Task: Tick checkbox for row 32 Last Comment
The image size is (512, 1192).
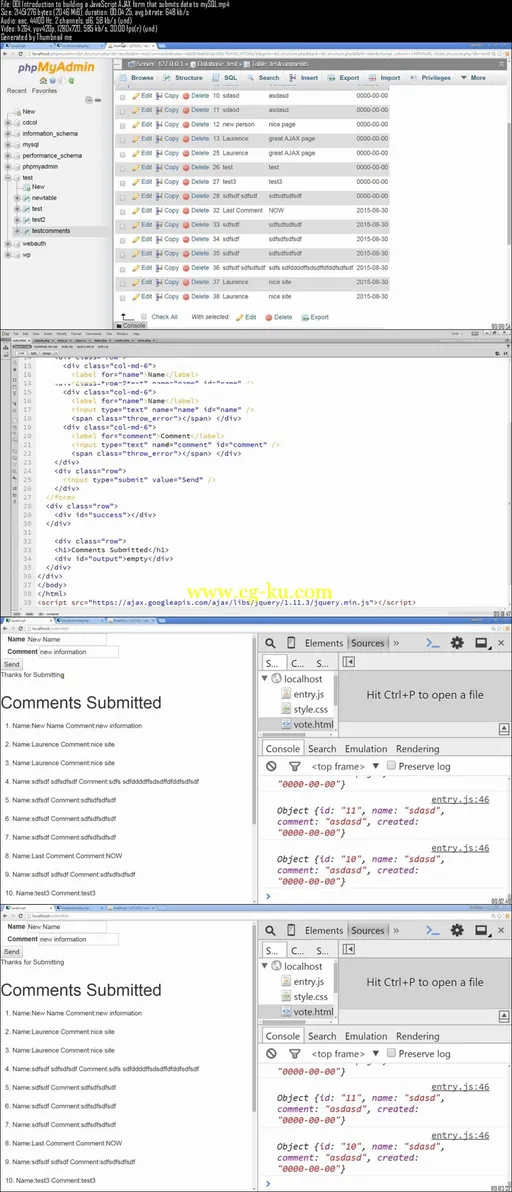Action: click(x=123, y=211)
